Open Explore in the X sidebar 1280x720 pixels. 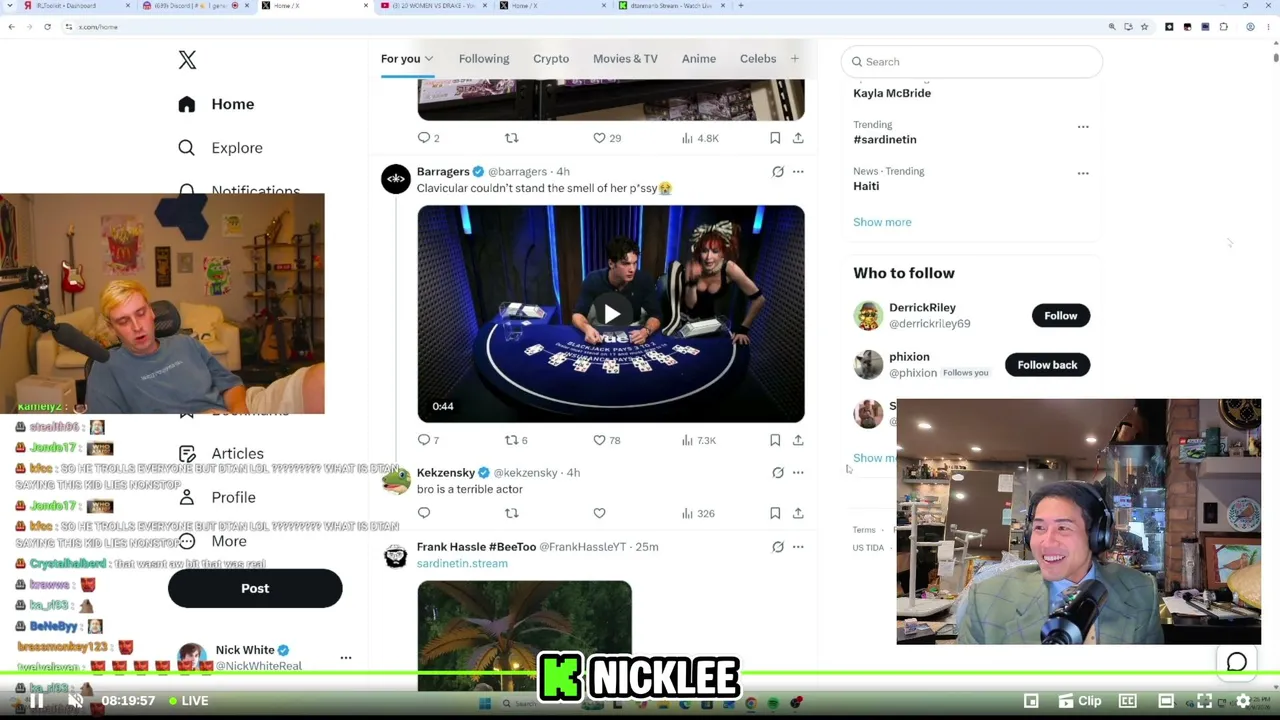(x=220, y=148)
